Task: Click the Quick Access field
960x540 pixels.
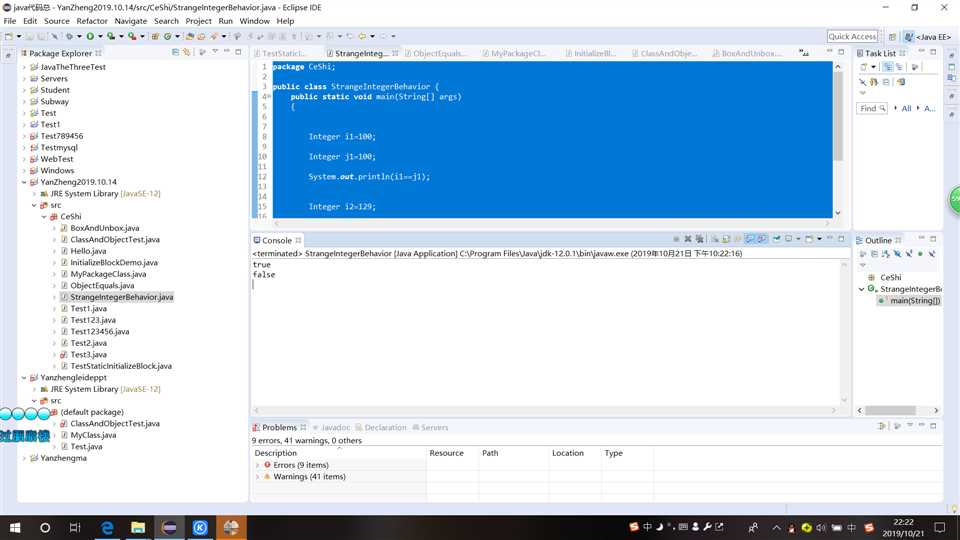Action: (x=852, y=37)
